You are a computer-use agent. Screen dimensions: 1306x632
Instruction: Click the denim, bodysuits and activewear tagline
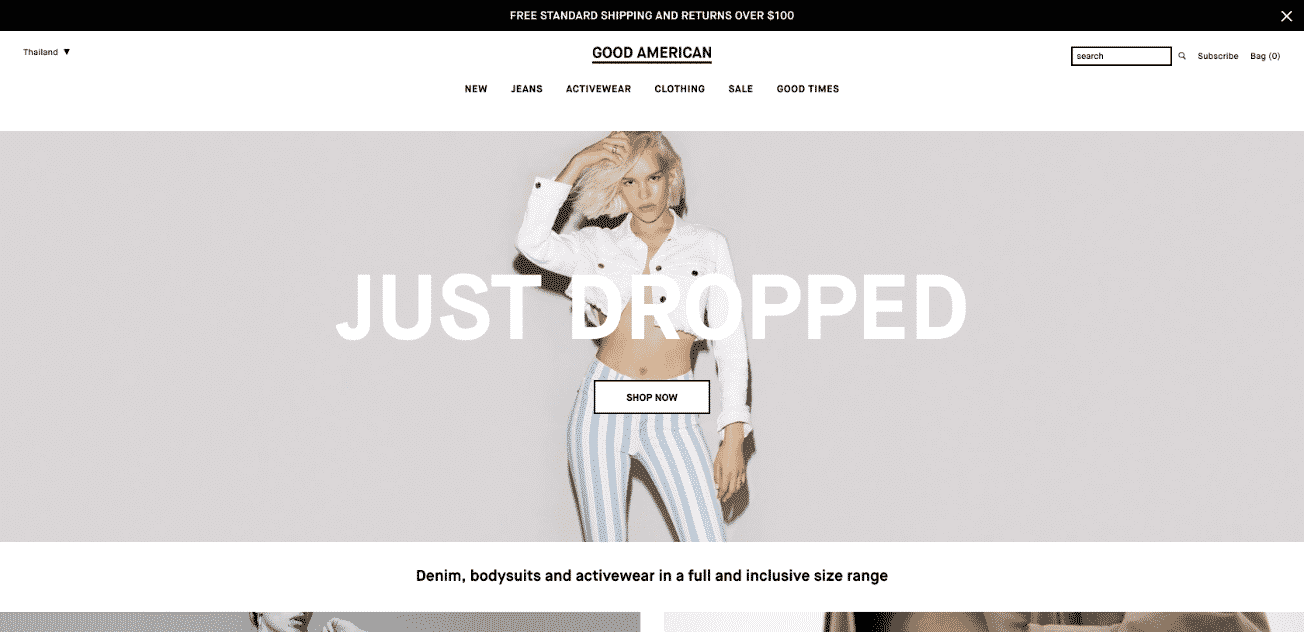pyautogui.click(x=652, y=576)
